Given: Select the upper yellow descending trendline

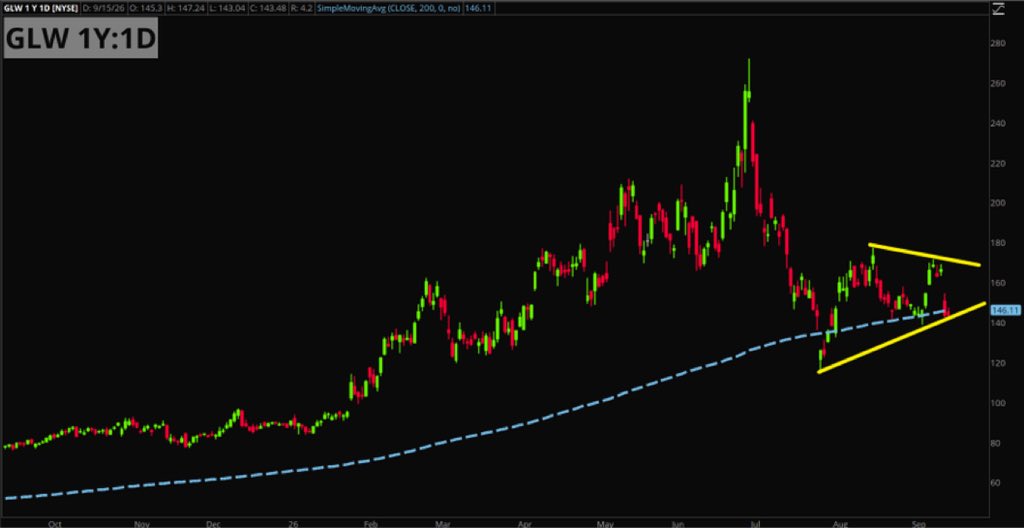Looking at the screenshot, I should [924, 255].
